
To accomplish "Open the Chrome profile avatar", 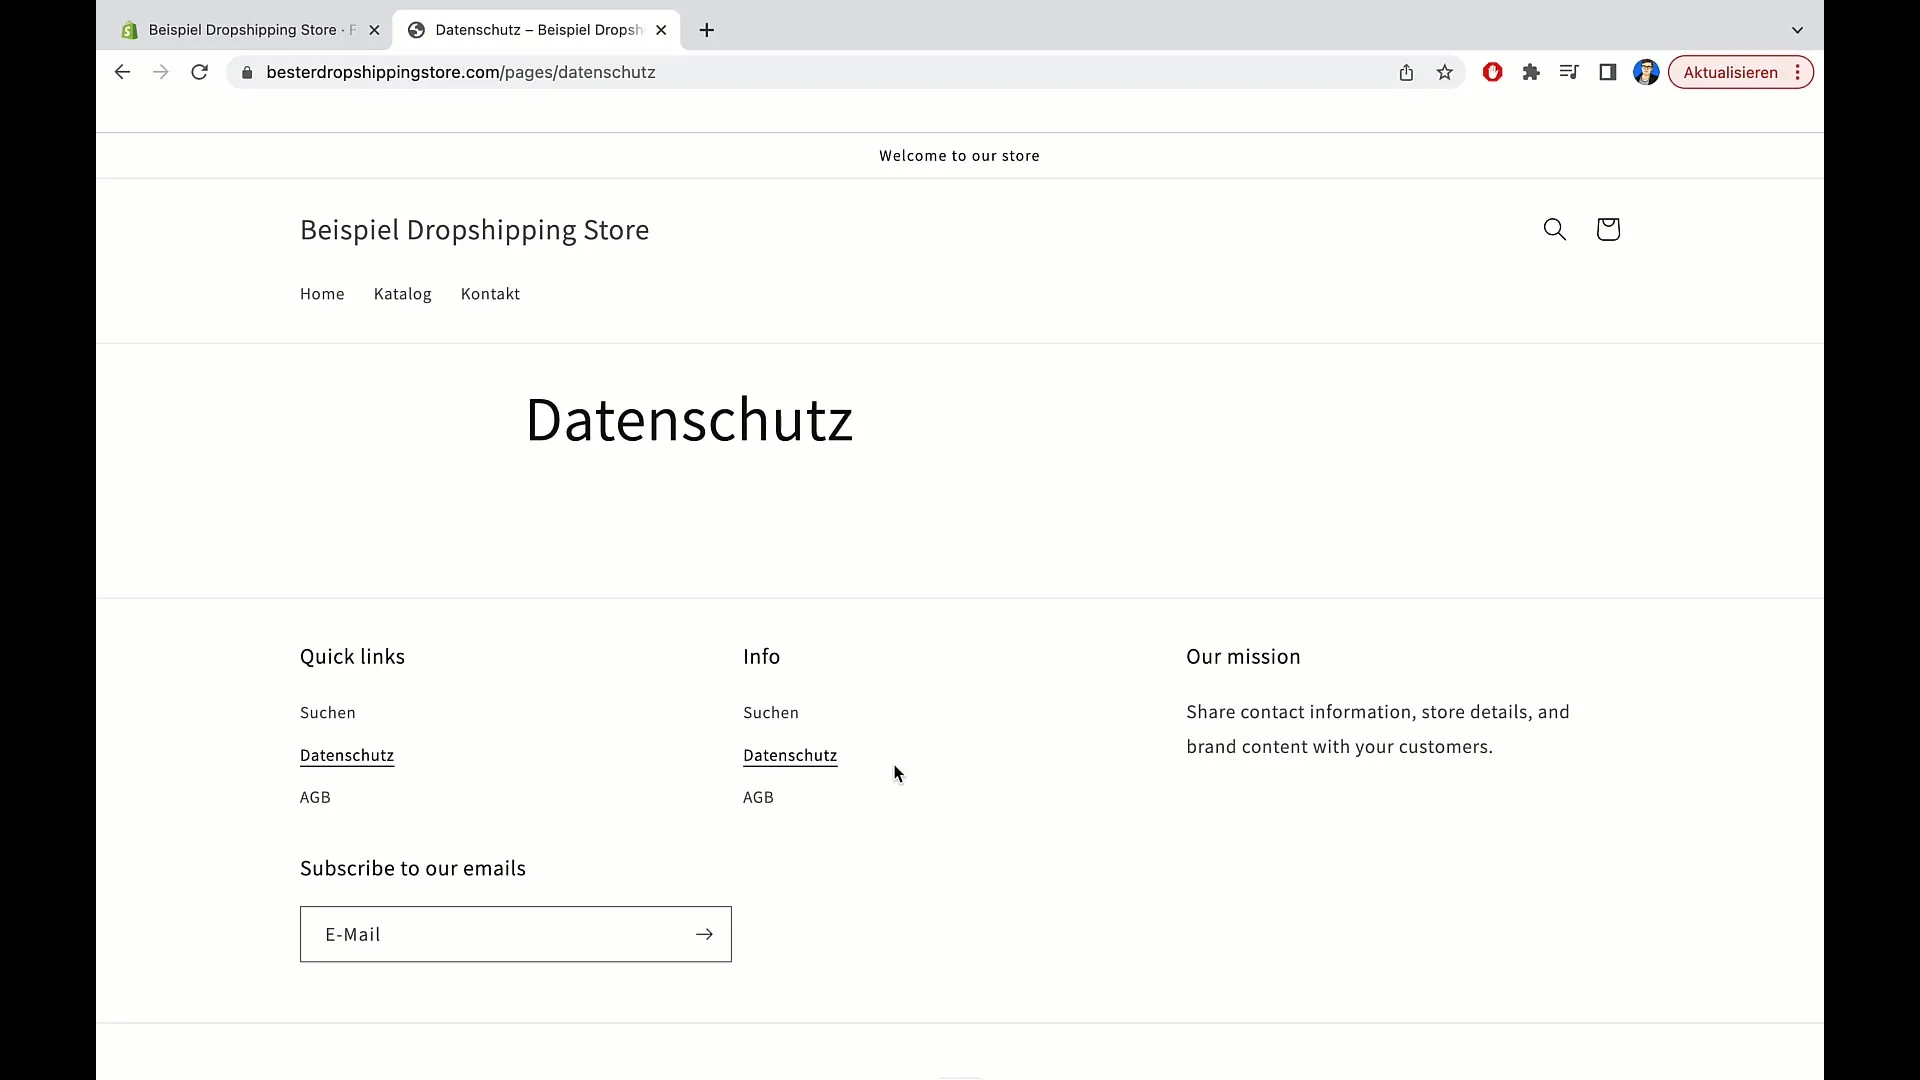I will click(x=1646, y=72).
